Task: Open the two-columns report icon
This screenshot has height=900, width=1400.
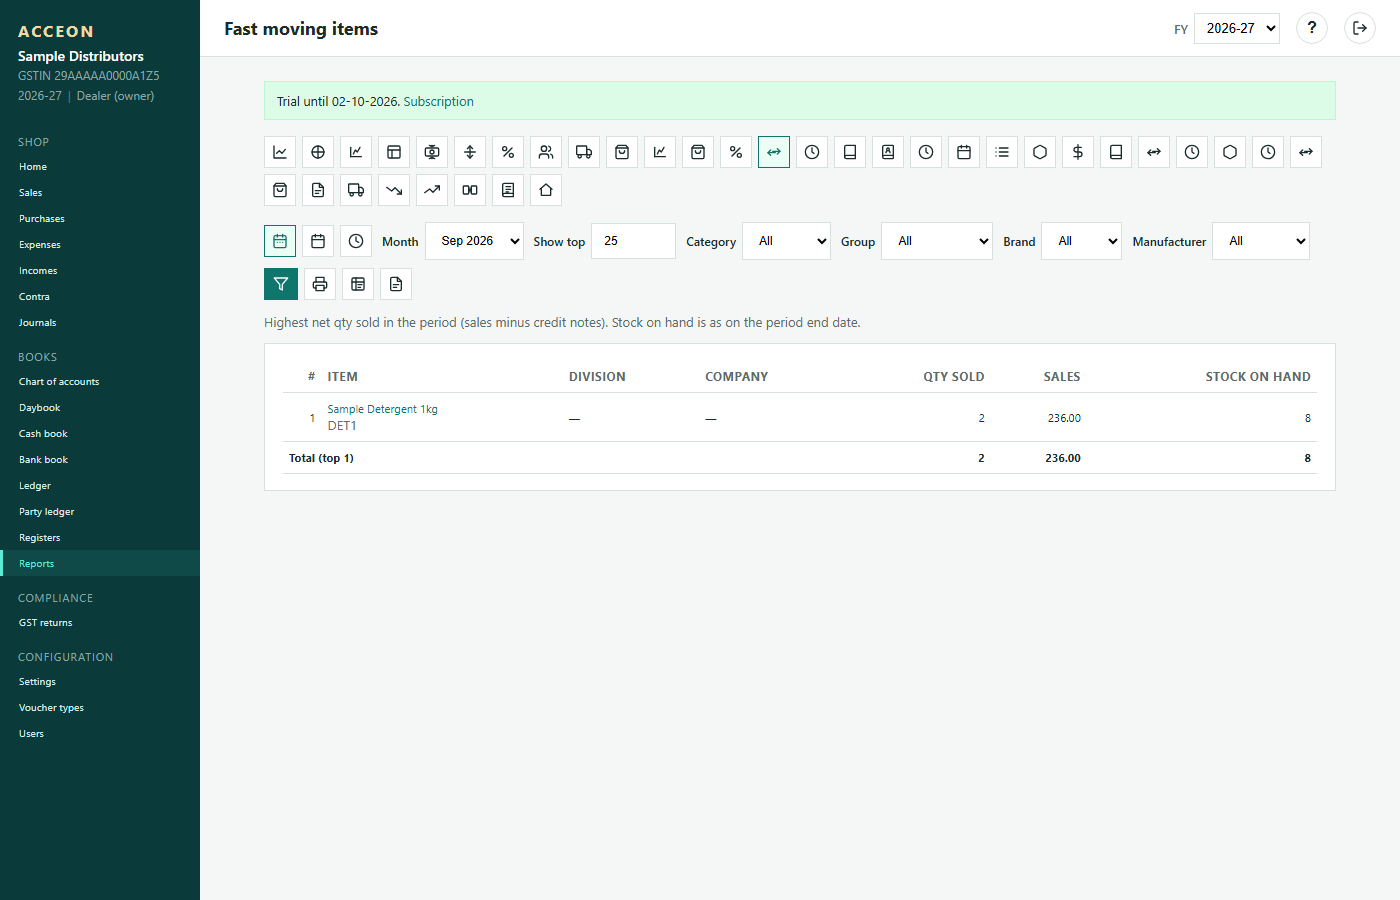Action: 470,190
